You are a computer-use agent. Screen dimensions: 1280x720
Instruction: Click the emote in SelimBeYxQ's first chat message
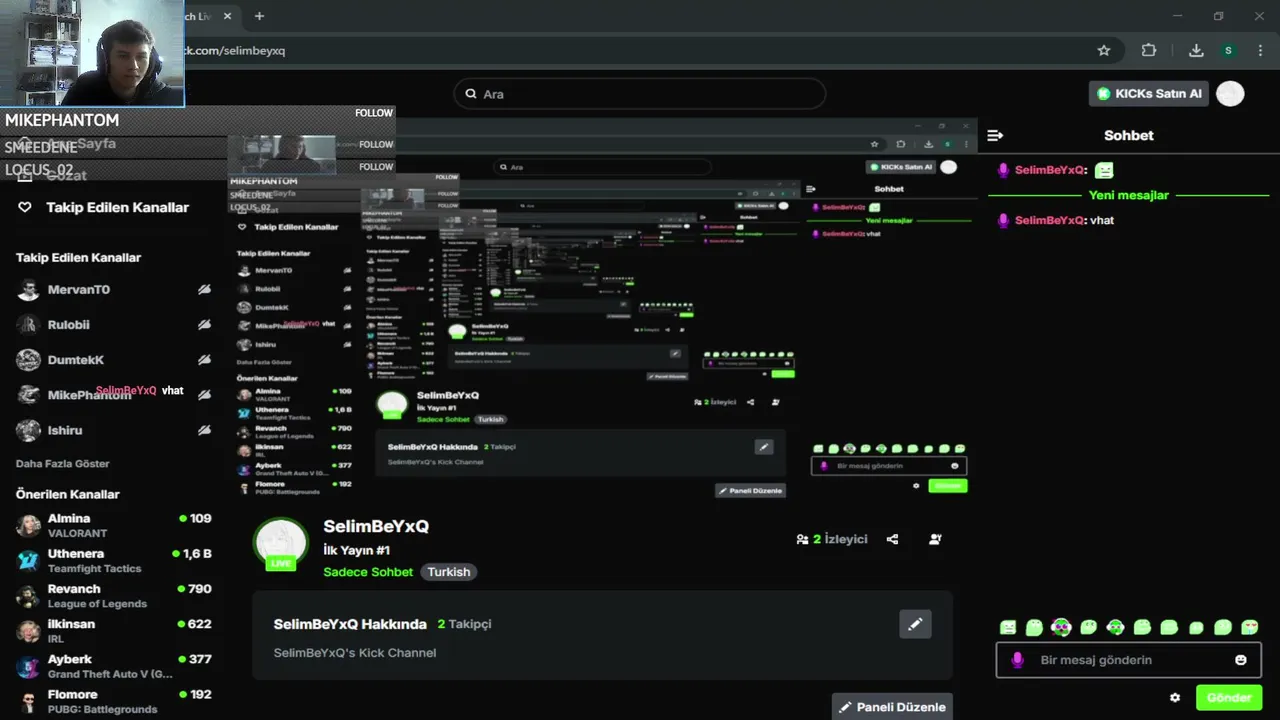click(x=1104, y=170)
